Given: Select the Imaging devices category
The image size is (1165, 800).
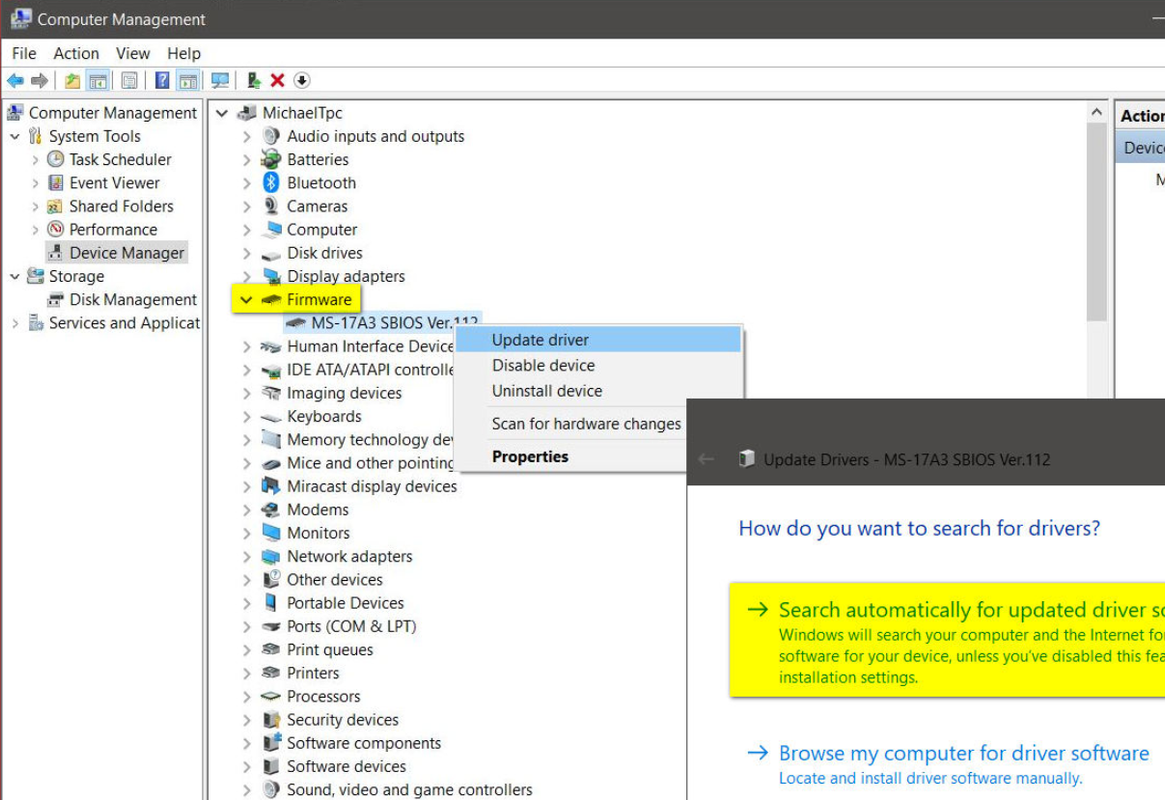Looking at the screenshot, I should [344, 393].
